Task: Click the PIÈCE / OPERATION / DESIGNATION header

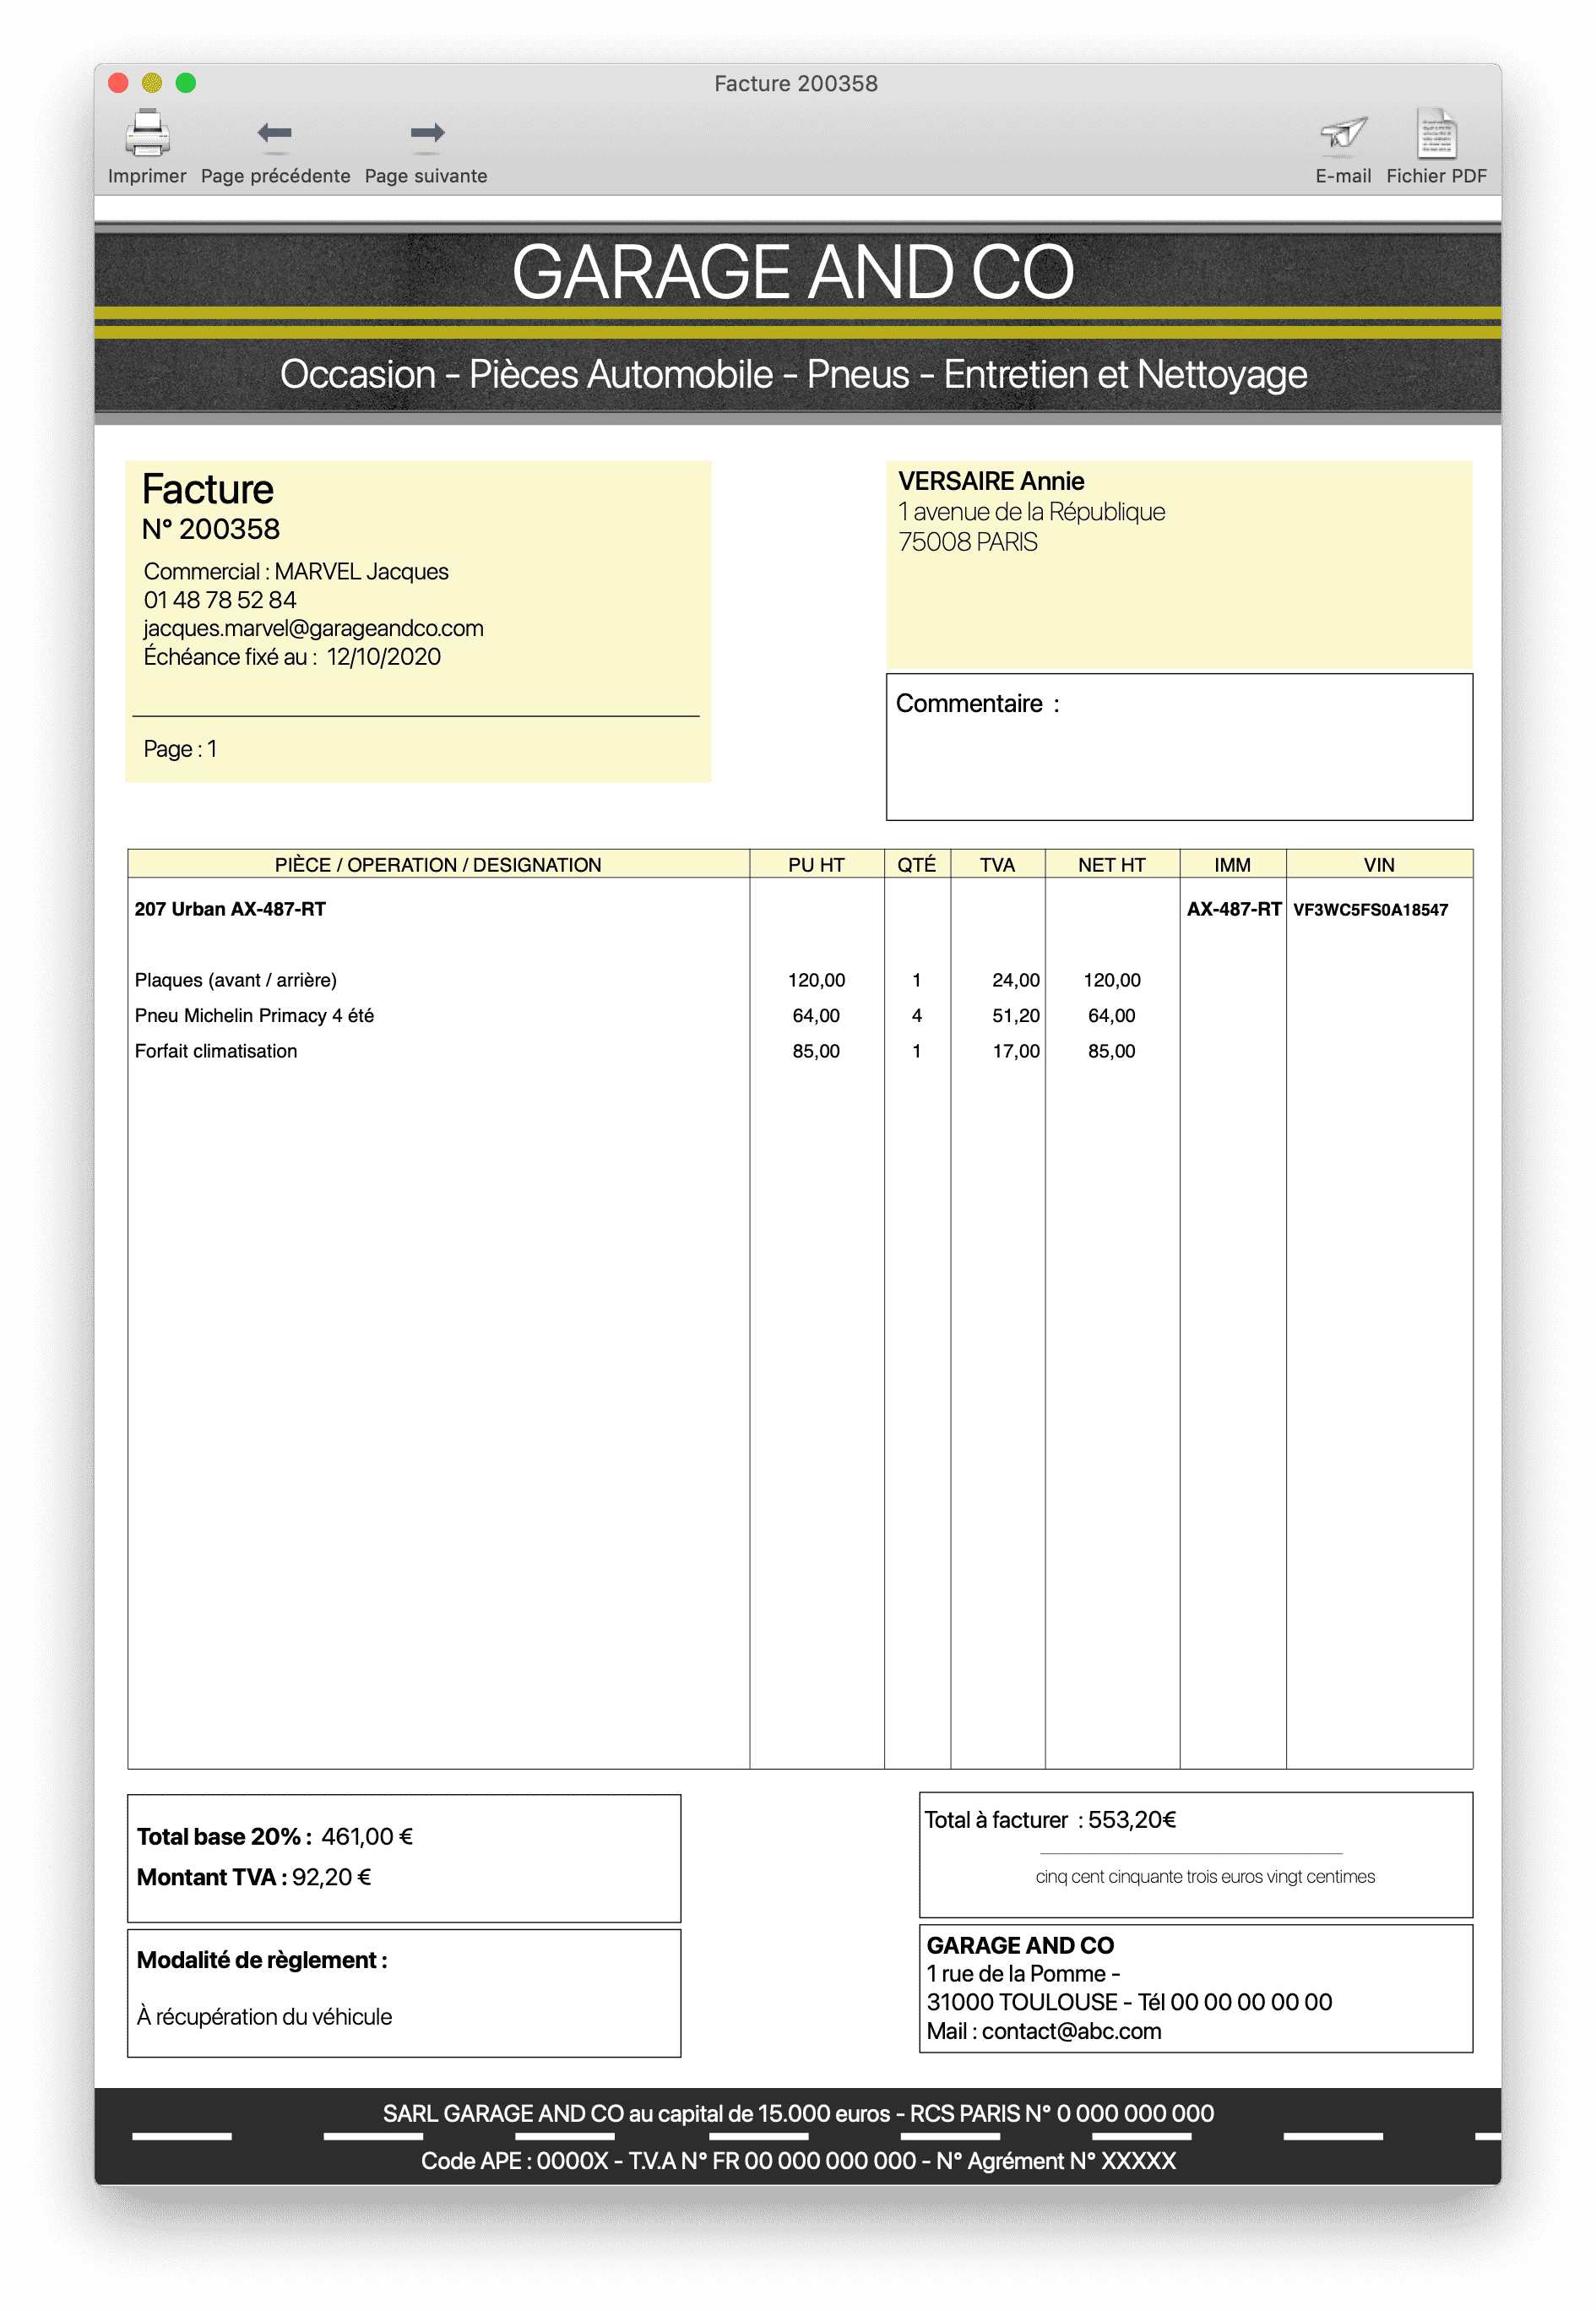Action: (x=438, y=865)
